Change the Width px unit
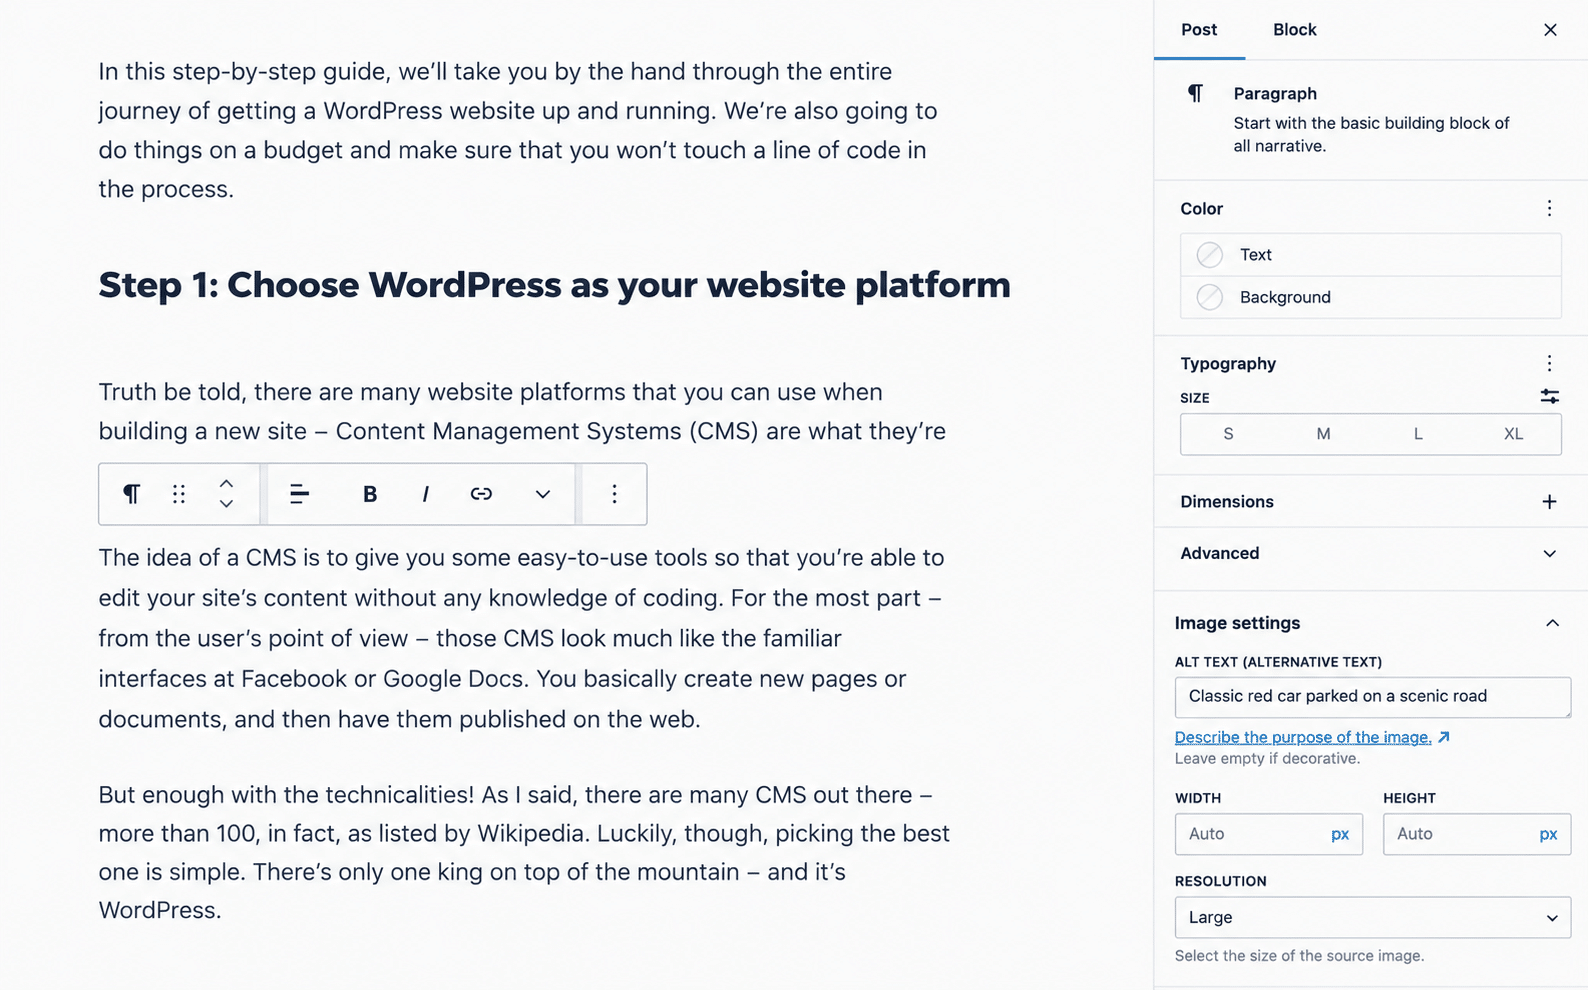Viewport: 1588px width, 990px height. click(x=1340, y=834)
